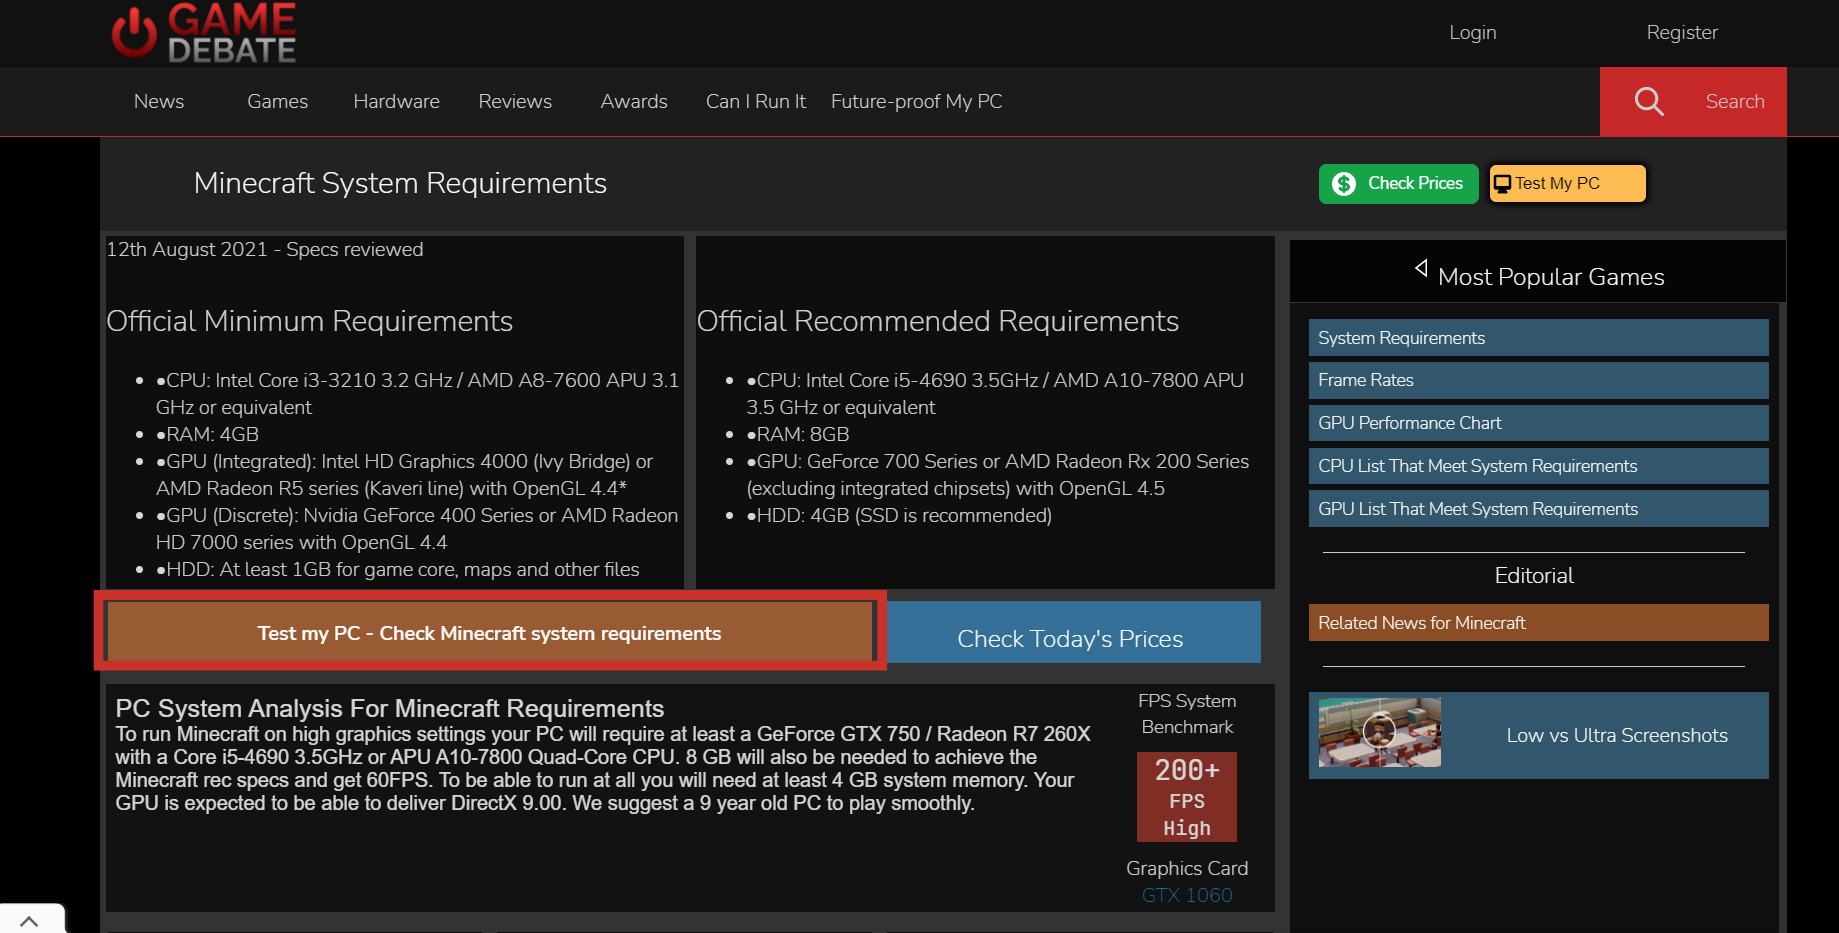Click Test my PC - Check Minecraft system requirements

[x=489, y=633]
